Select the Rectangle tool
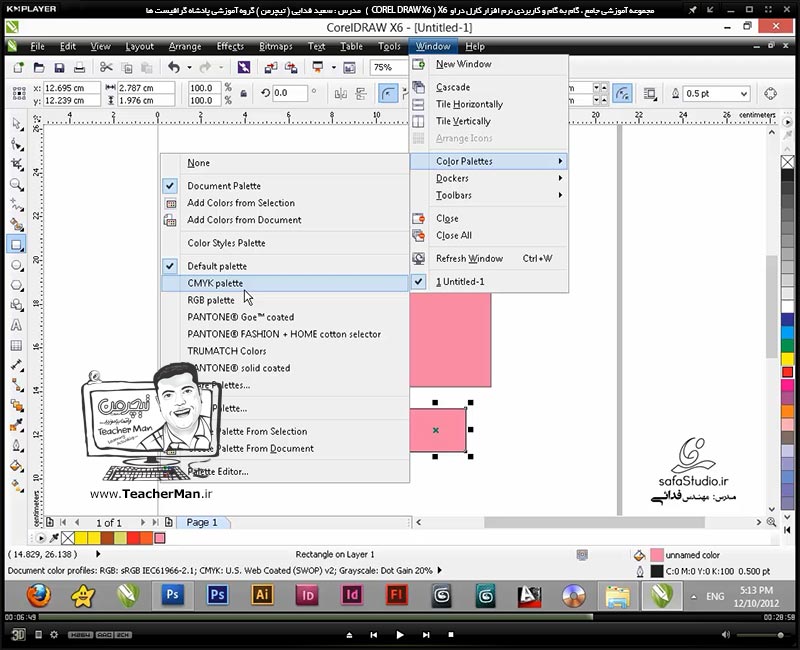This screenshot has width=800, height=650. (17, 244)
